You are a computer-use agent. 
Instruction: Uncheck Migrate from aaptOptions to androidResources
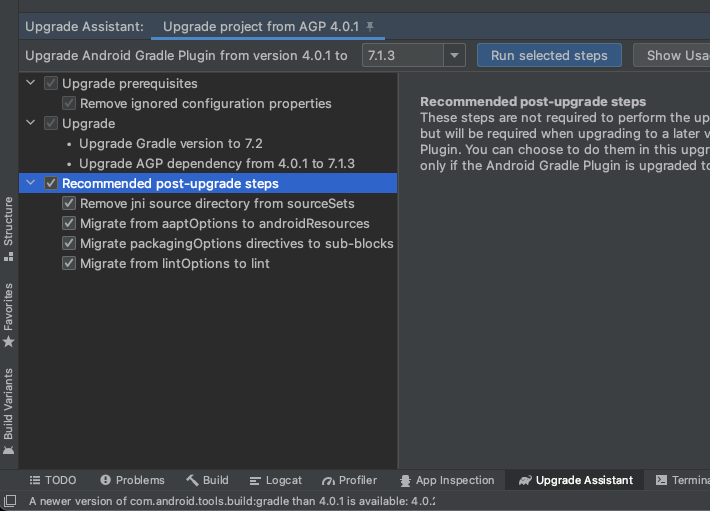[x=69, y=223]
